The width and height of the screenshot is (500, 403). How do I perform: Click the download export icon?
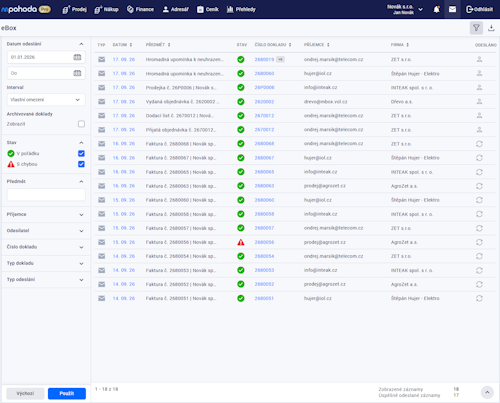491,28
